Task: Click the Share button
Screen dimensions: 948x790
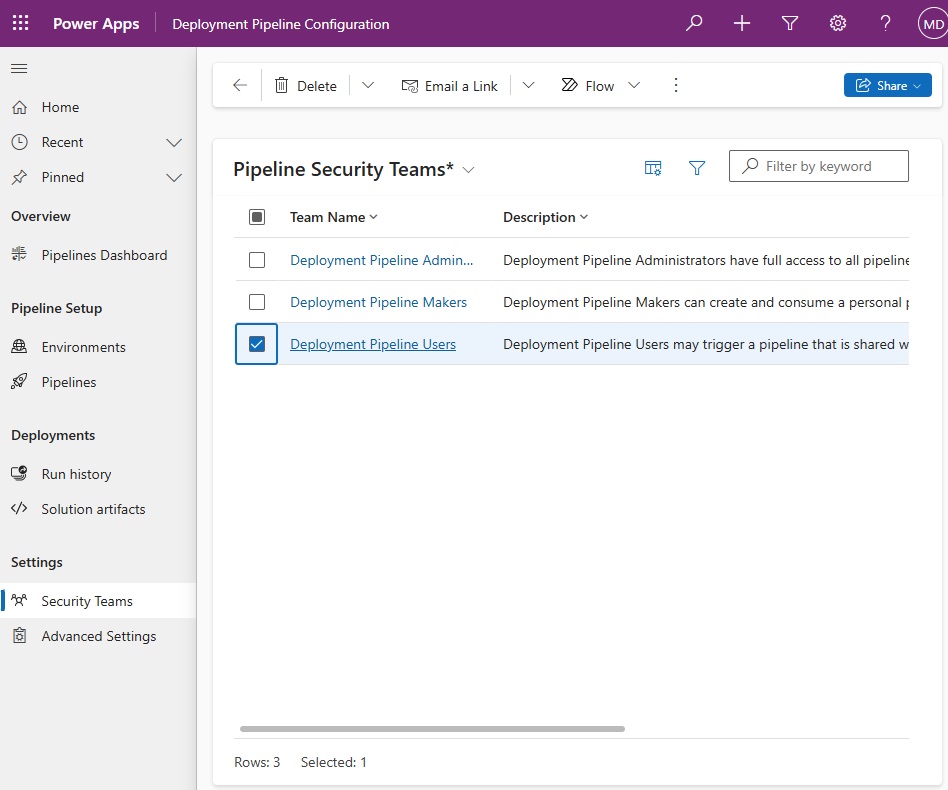Action: 887,85
